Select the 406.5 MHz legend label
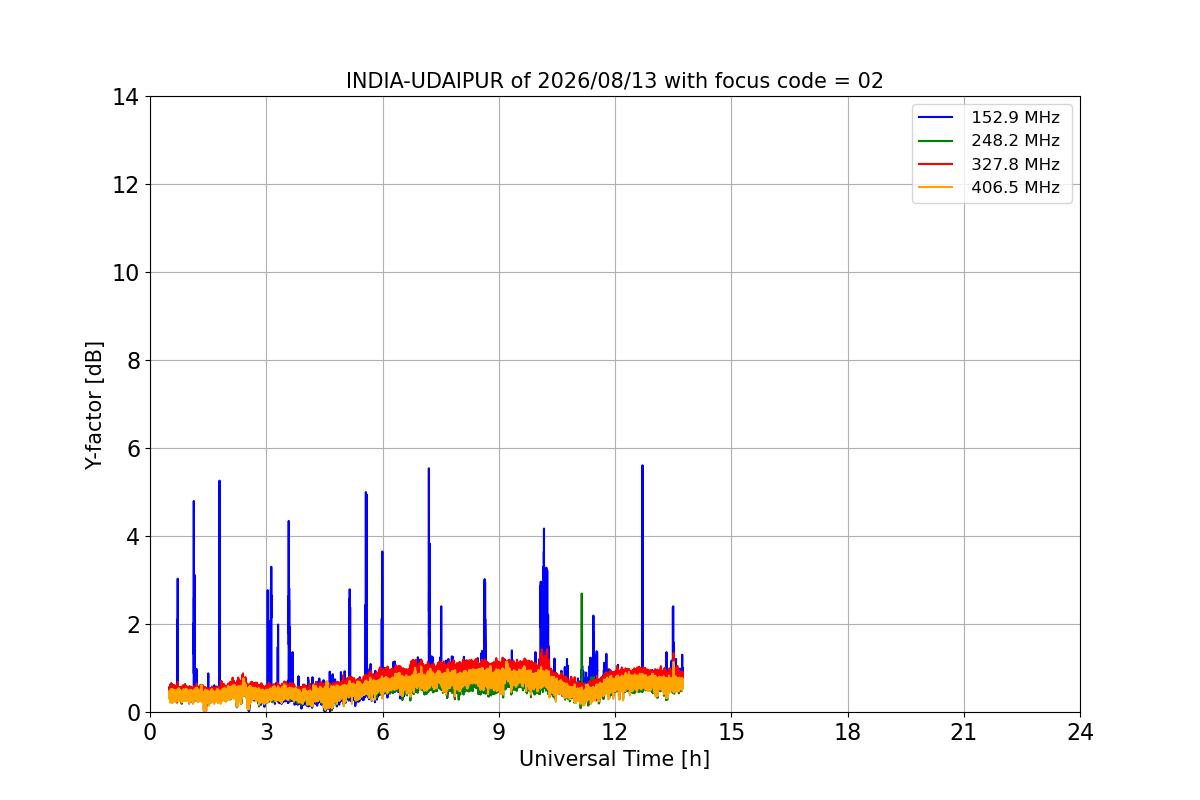 [1015, 187]
